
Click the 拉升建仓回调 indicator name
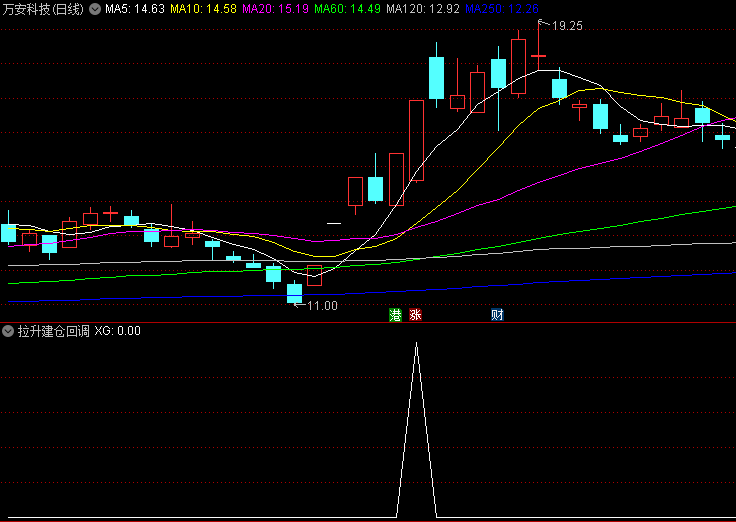(x=53, y=330)
